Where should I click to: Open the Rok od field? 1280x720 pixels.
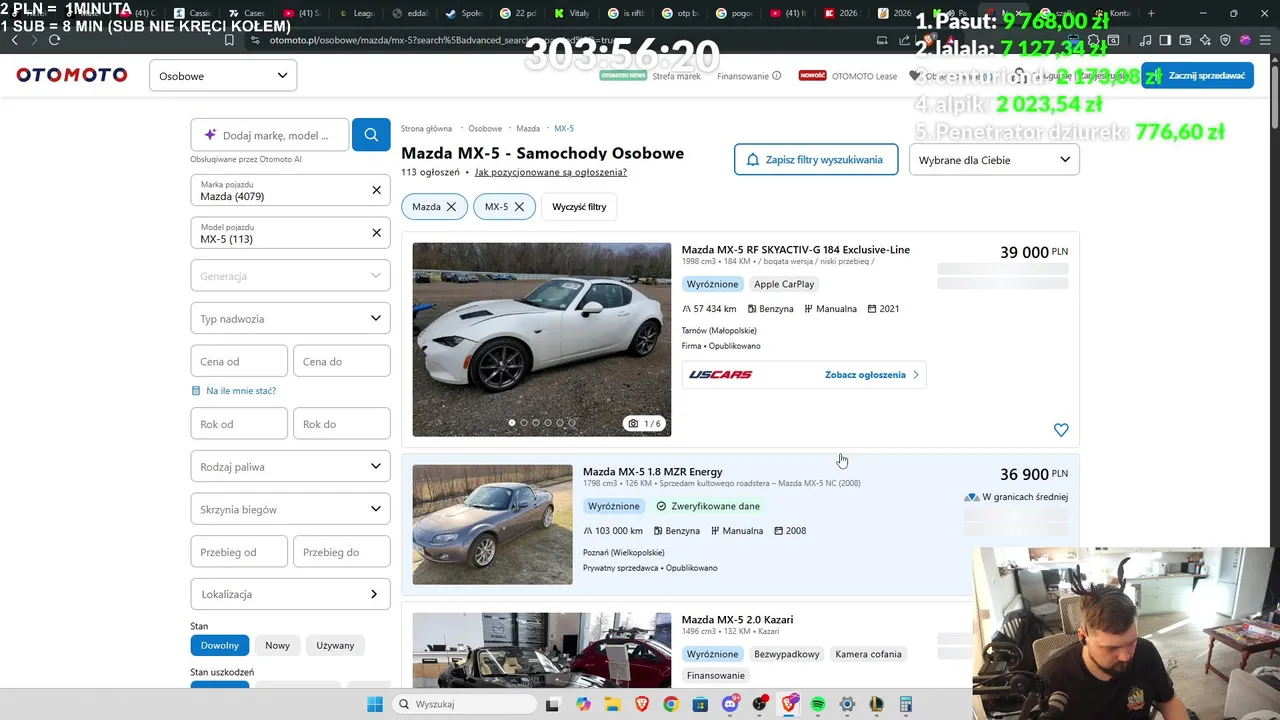pos(239,424)
